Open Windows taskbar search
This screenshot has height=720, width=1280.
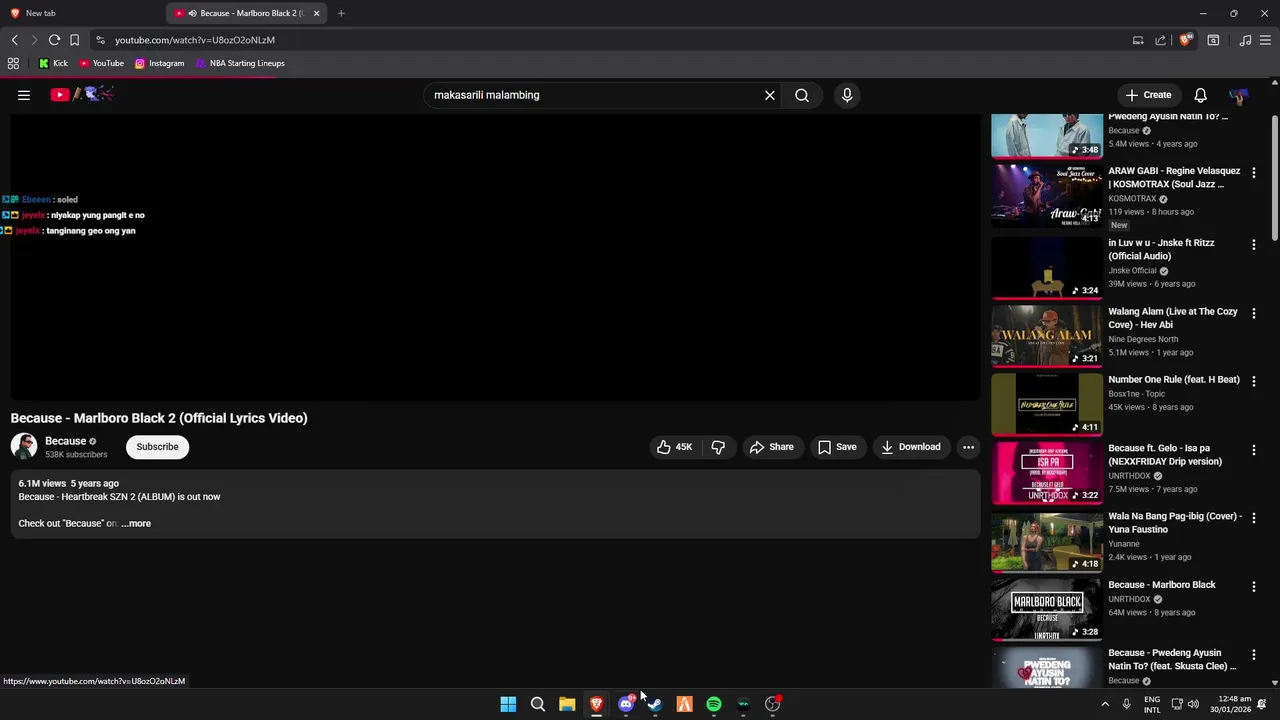pyautogui.click(x=538, y=704)
